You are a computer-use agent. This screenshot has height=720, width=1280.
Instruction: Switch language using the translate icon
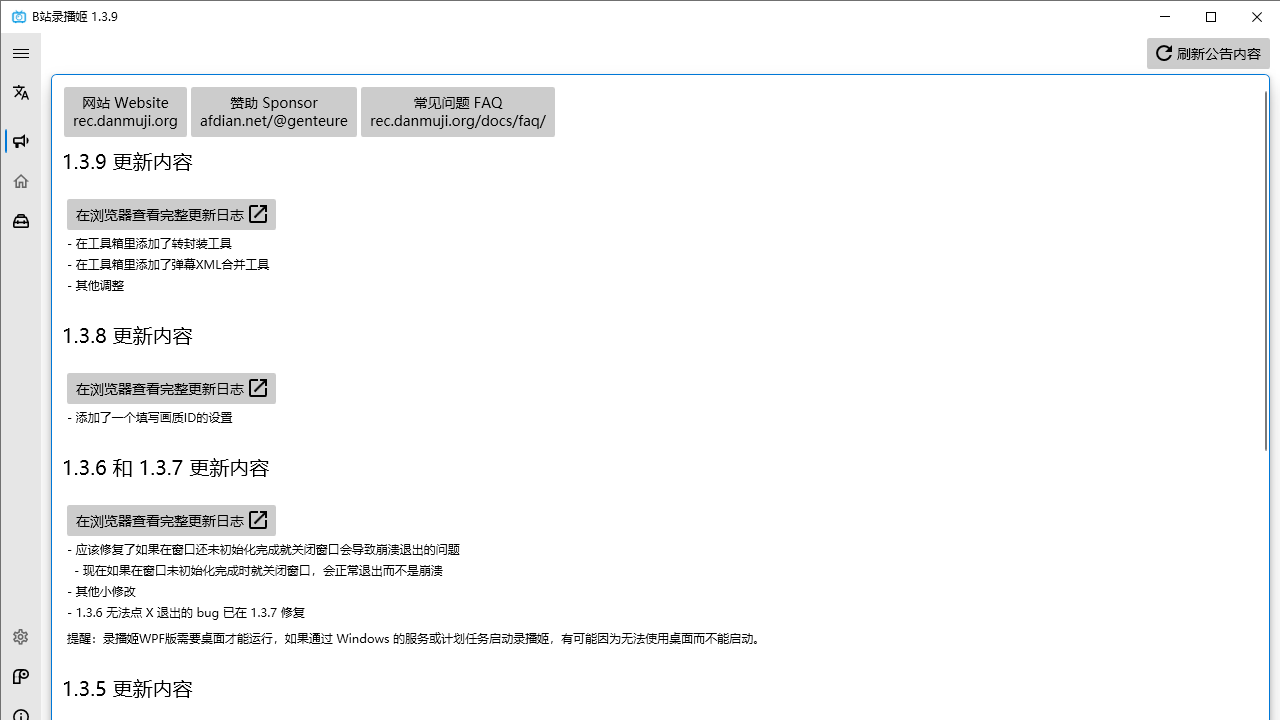[20, 92]
